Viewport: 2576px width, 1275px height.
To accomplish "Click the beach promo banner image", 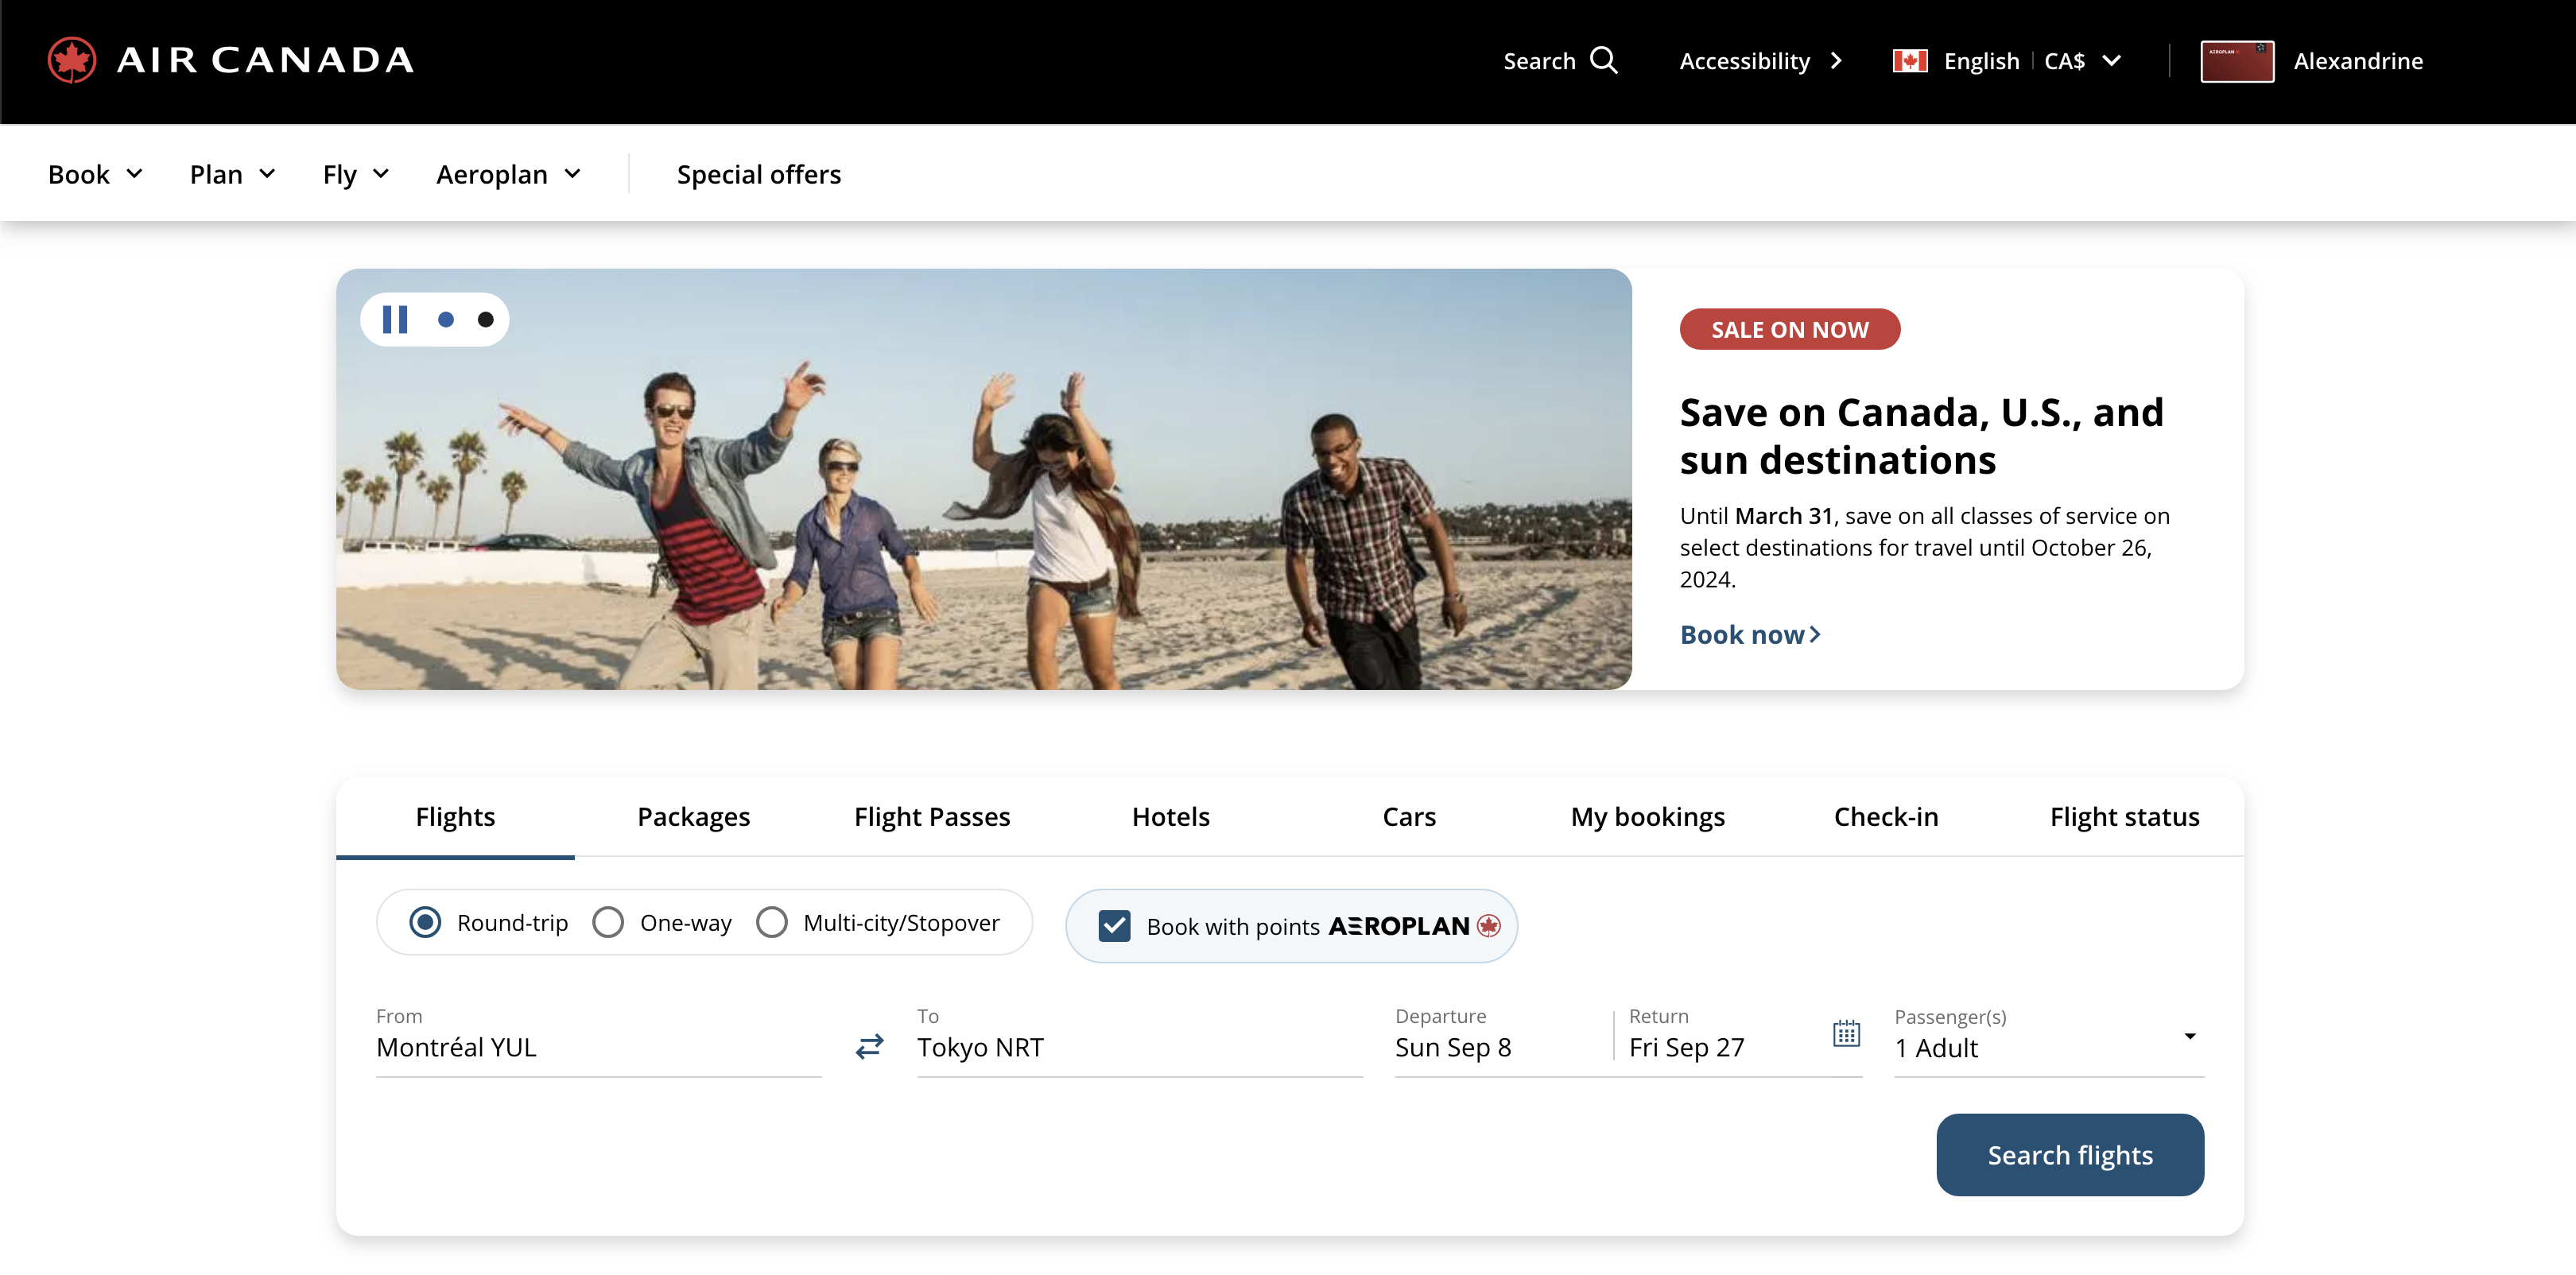I will 983,479.
